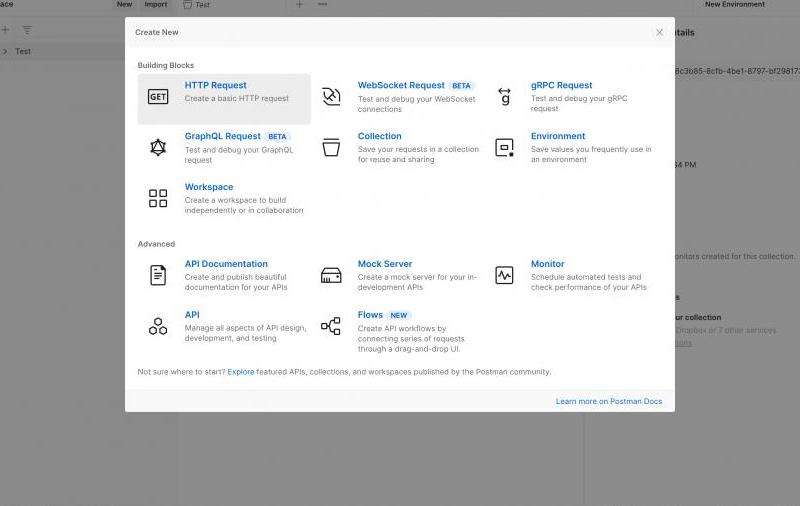Click BETA badge beside GraphQL Request
This screenshot has width=800, height=506.
277,137
